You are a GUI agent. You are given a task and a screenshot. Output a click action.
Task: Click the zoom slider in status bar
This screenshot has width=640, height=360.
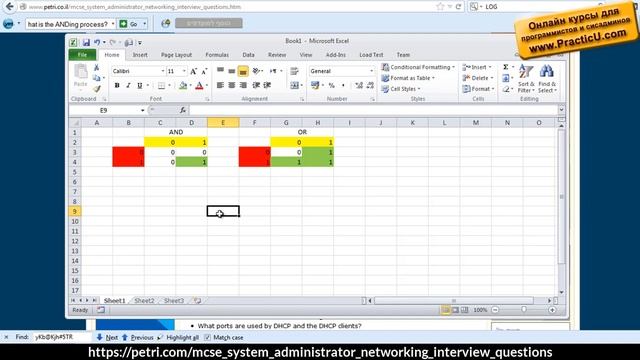(524, 310)
